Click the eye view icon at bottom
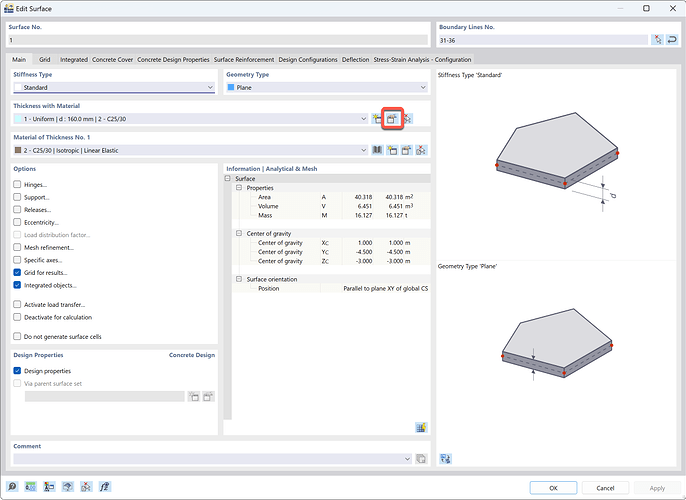This screenshot has height=500, width=686. tap(67, 486)
